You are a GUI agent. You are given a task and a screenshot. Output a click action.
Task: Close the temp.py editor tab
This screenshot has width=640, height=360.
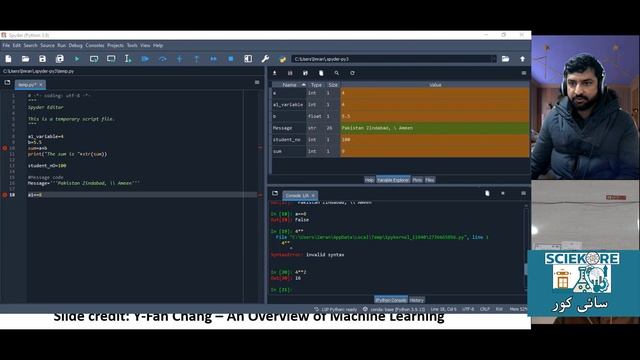pos(41,85)
